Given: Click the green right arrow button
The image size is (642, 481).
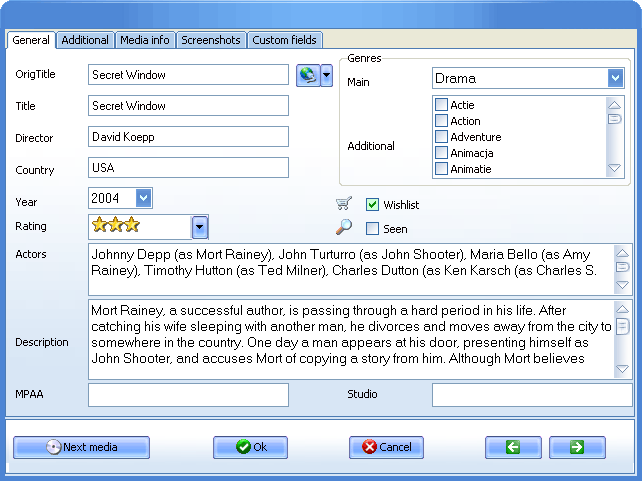Looking at the screenshot, I should click(x=577, y=447).
